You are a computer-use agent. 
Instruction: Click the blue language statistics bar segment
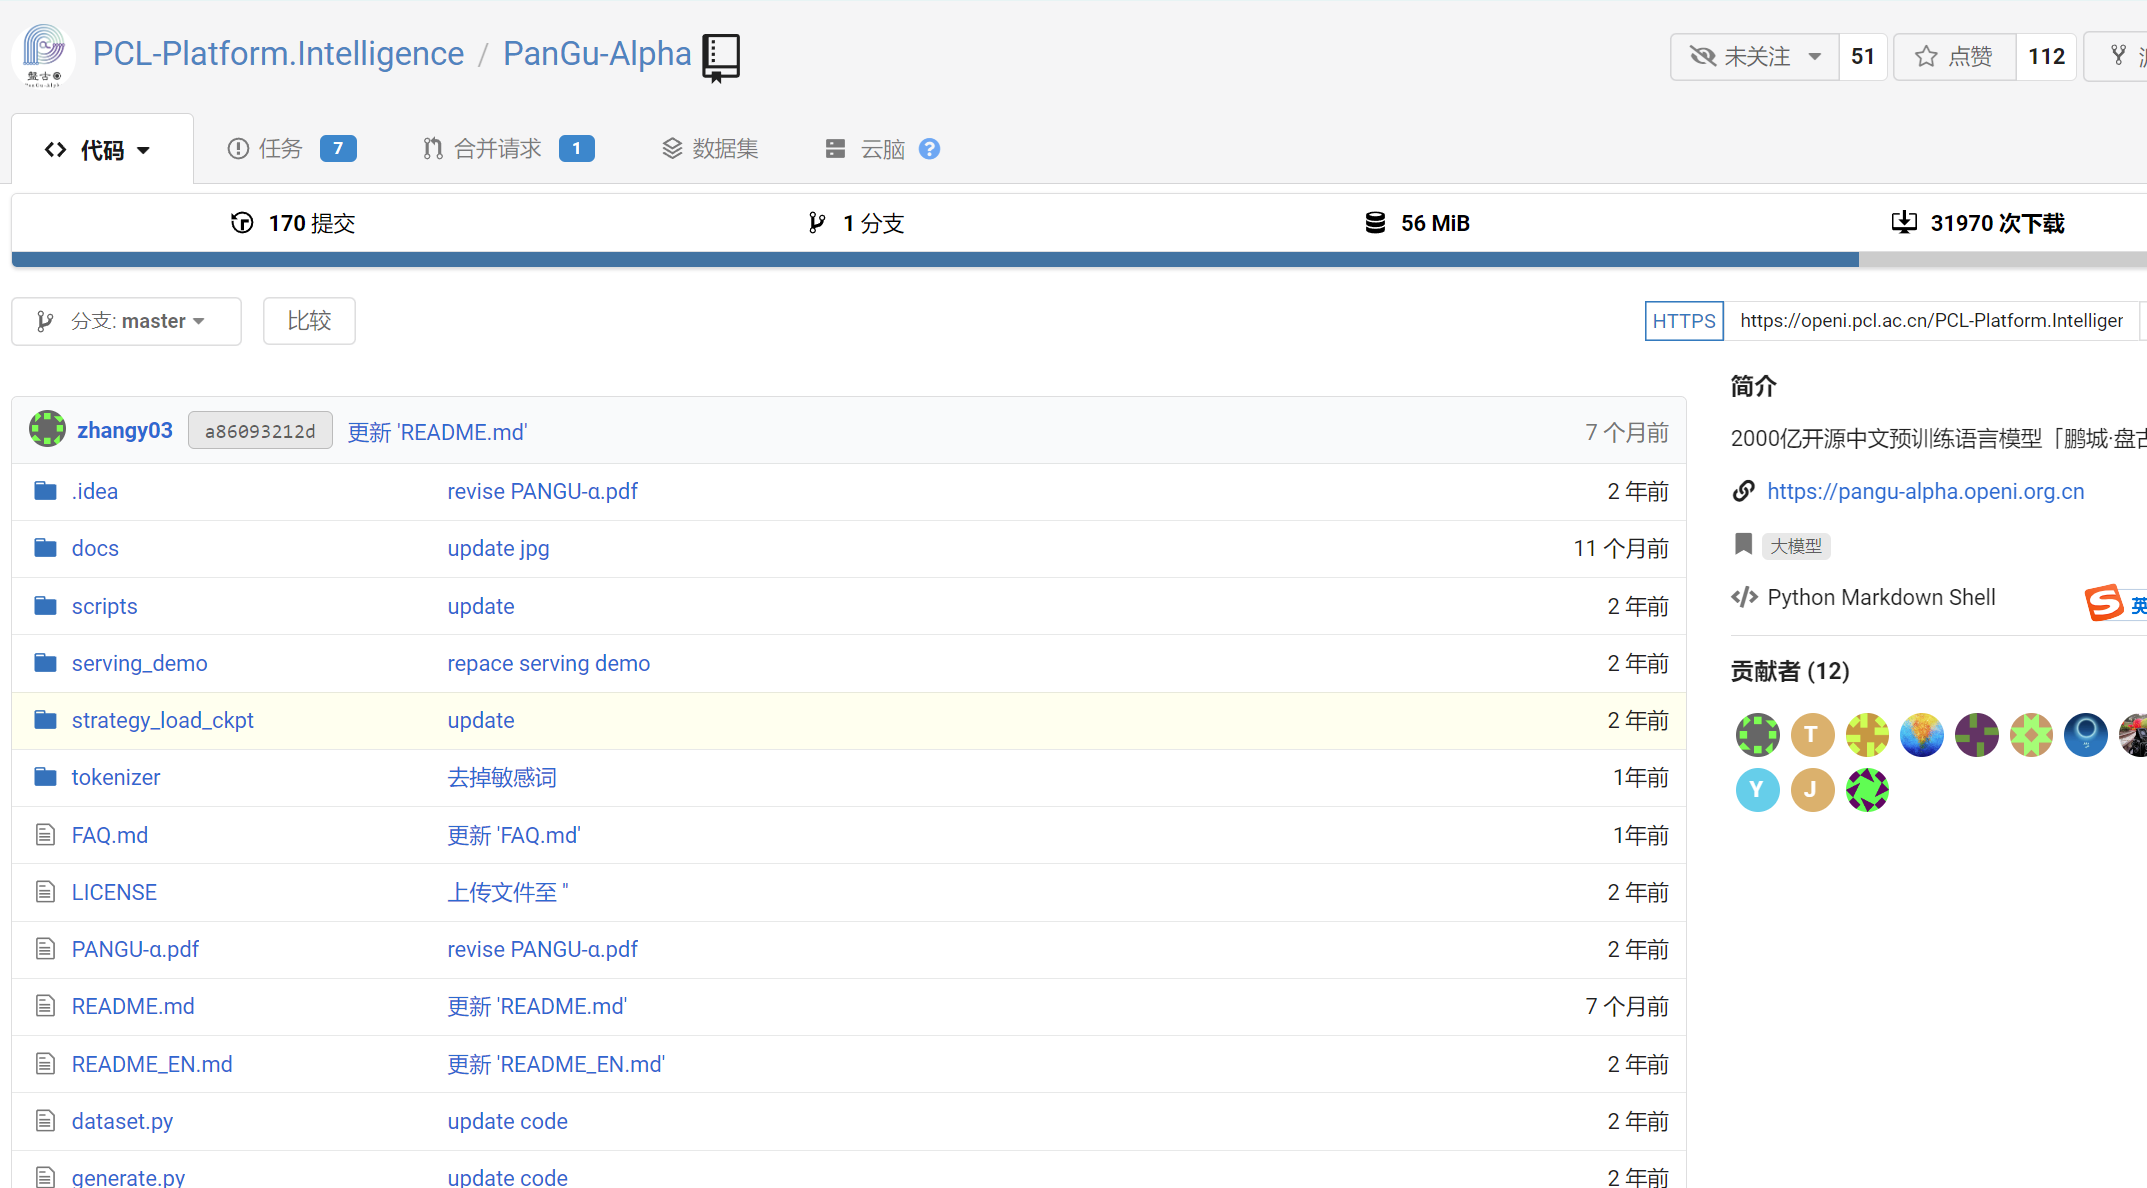[x=935, y=260]
